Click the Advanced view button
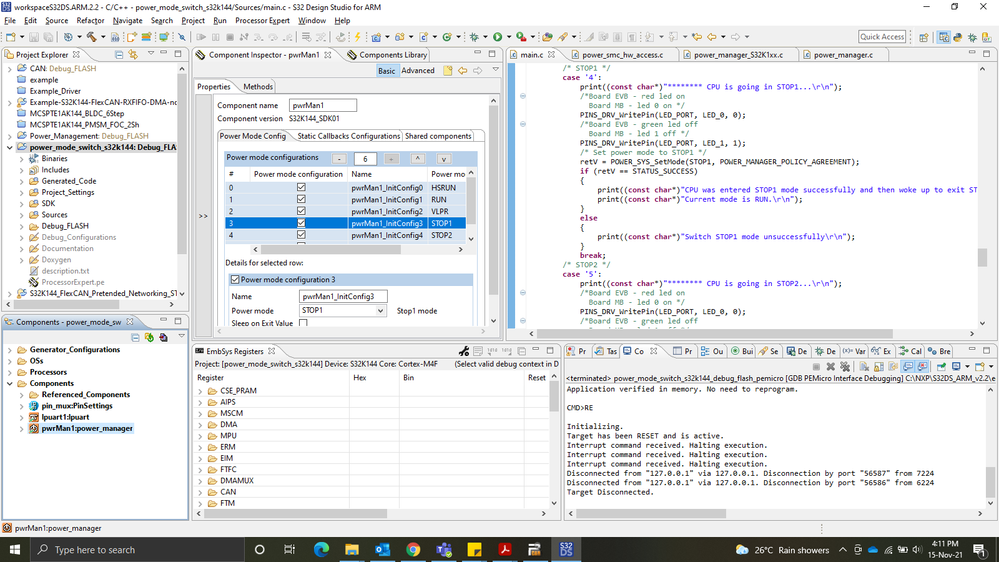999x562 pixels. click(x=418, y=70)
